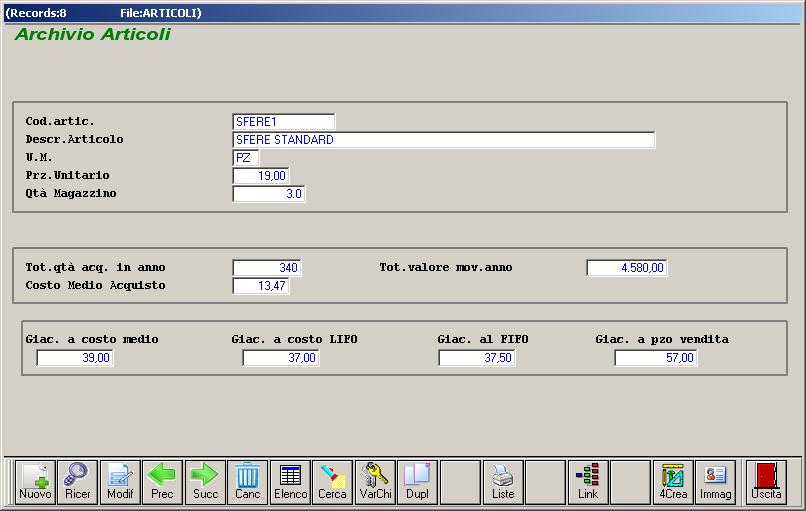Image resolution: width=806 pixels, height=511 pixels.
Task: Click the Records:8 title bar text
Action: pyautogui.click(x=36, y=13)
